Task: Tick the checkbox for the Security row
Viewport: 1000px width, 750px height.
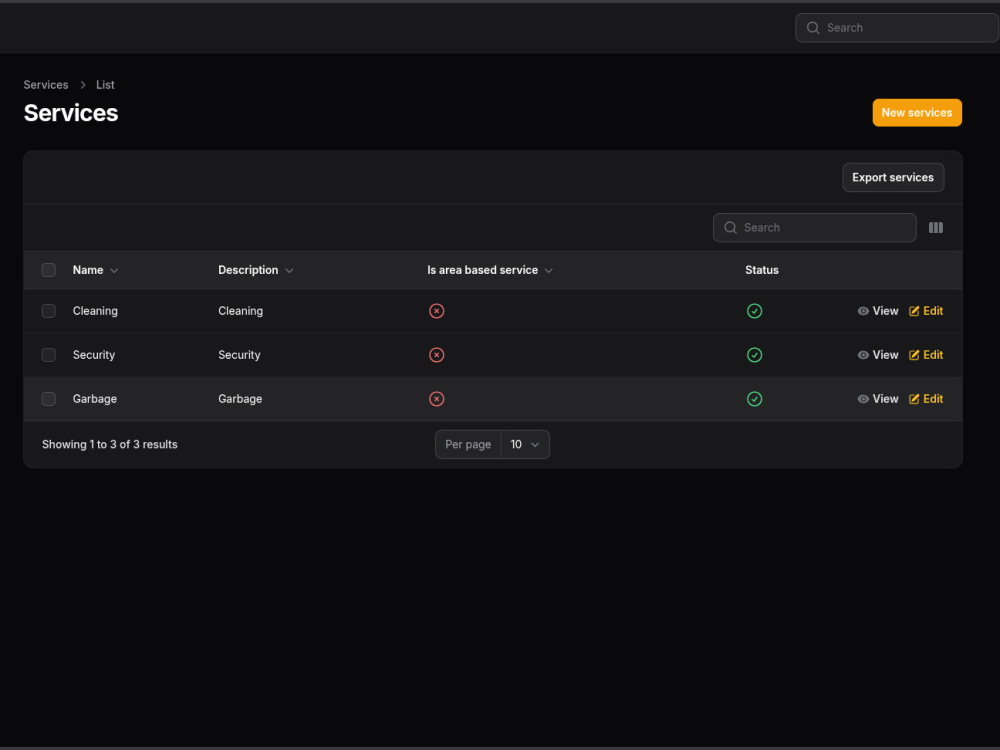Action: pyautogui.click(x=48, y=355)
